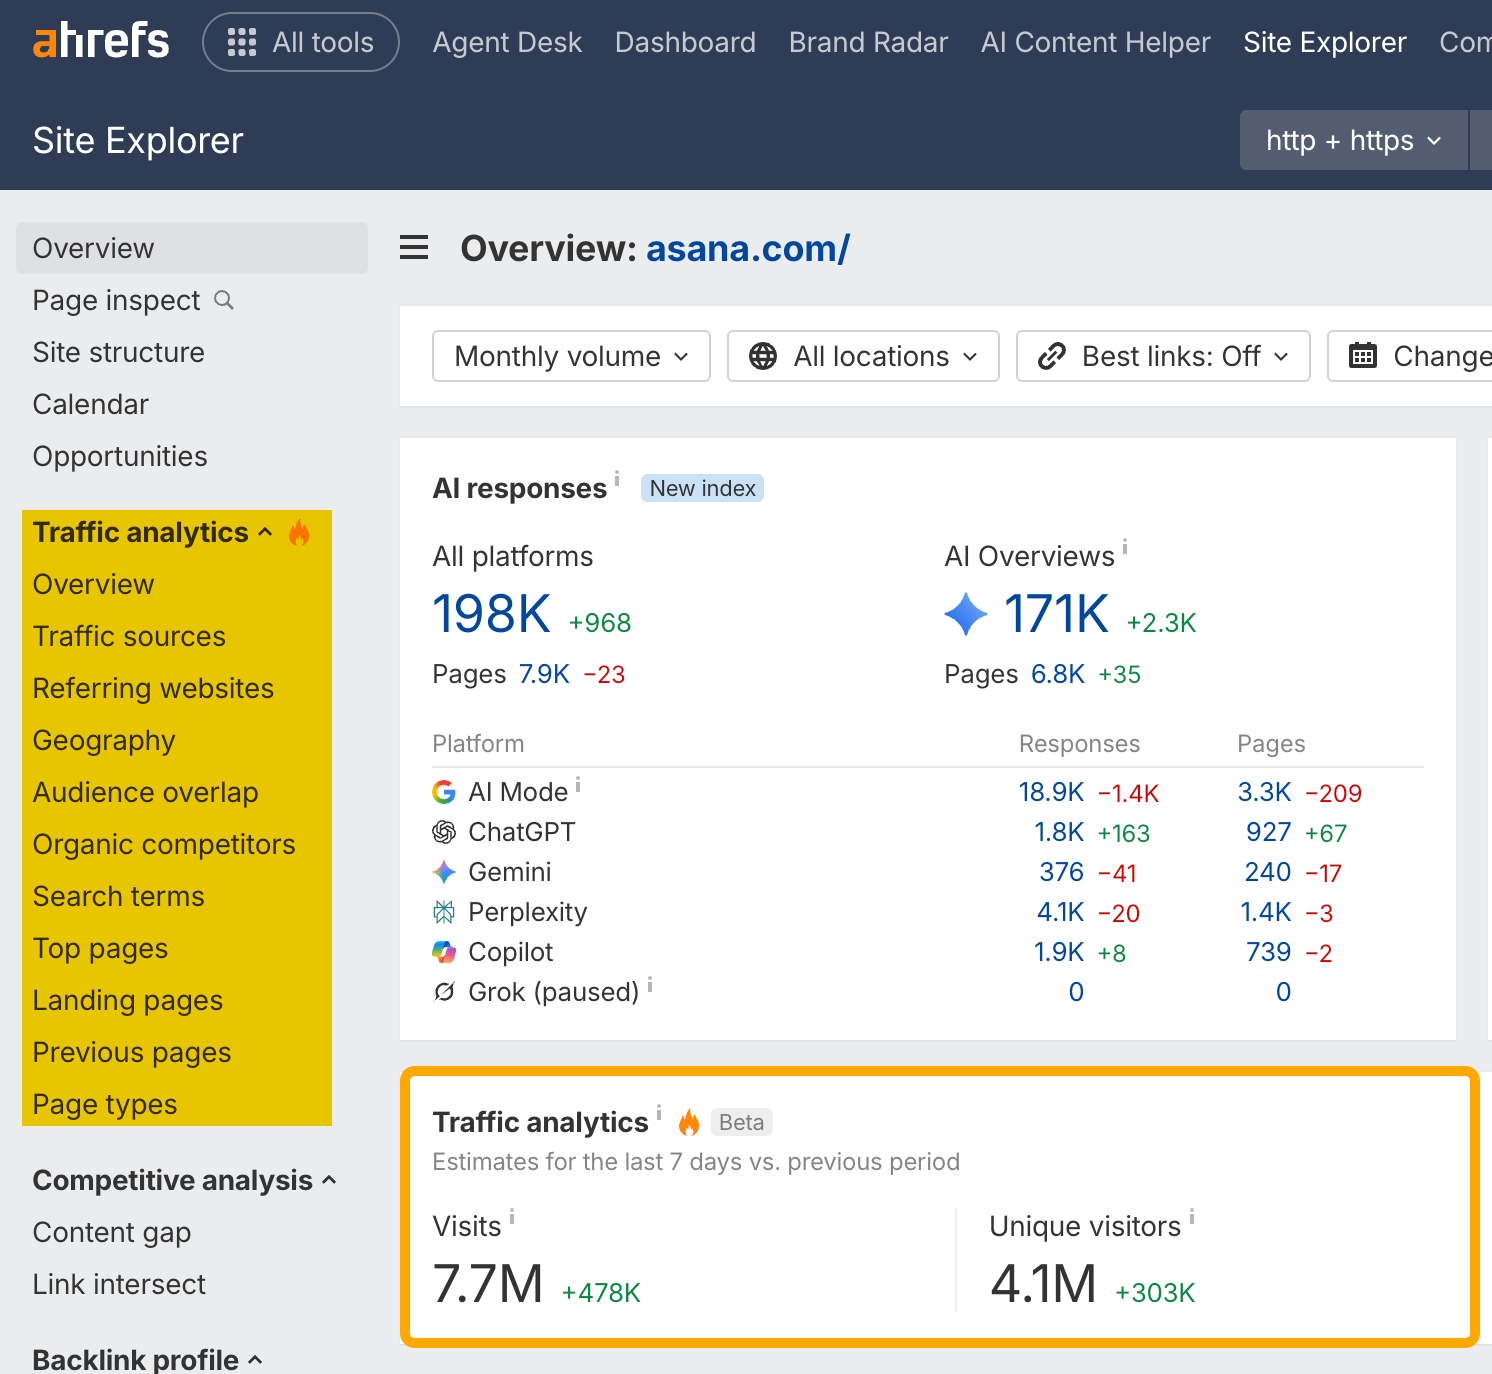Open the Best links: Off dropdown
The image size is (1492, 1374).
coord(1163,356)
